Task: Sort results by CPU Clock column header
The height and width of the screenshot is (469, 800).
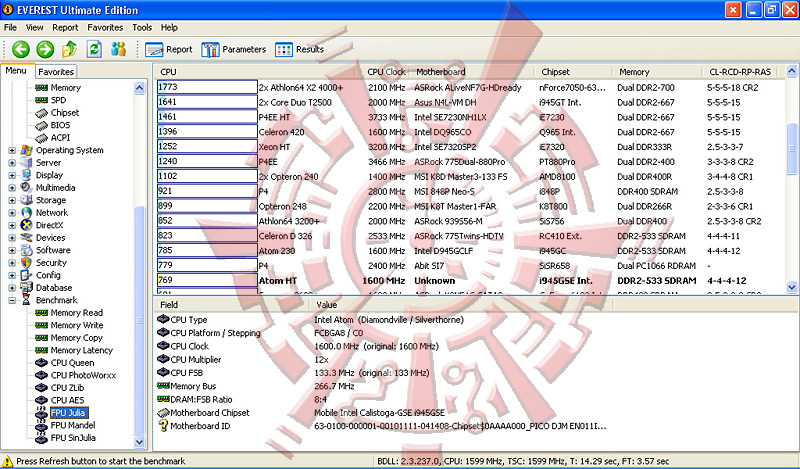Action: click(x=386, y=72)
